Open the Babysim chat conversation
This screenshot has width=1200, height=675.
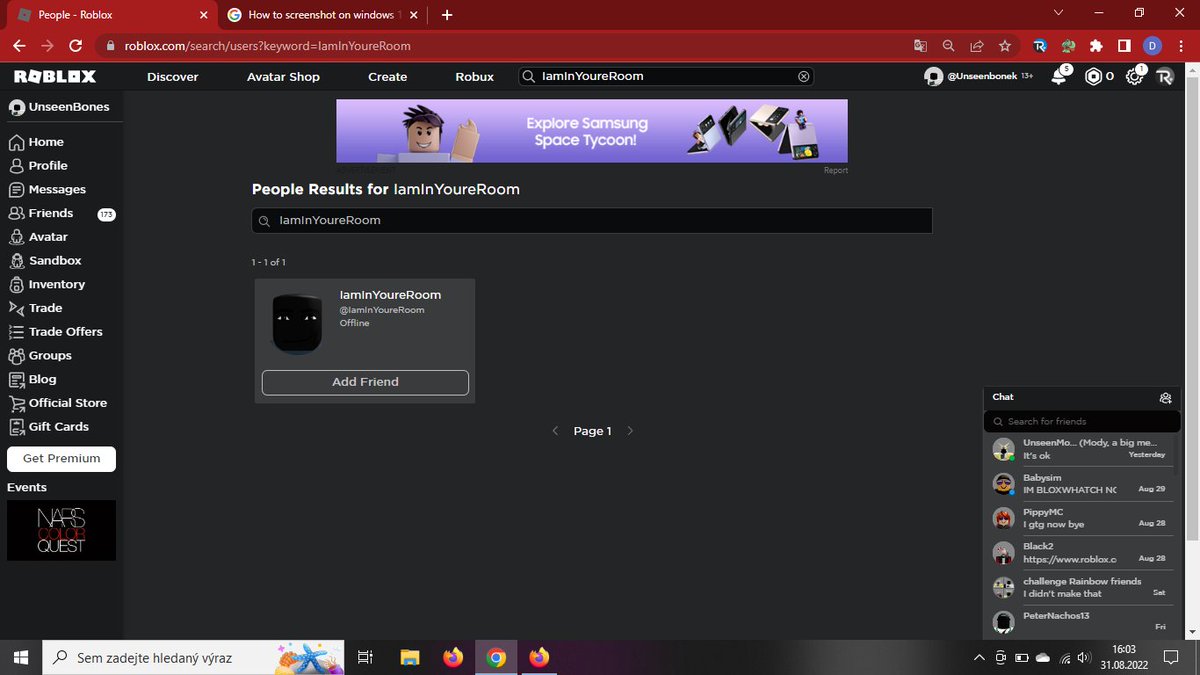pyautogui.click(x=1082, y=484)
